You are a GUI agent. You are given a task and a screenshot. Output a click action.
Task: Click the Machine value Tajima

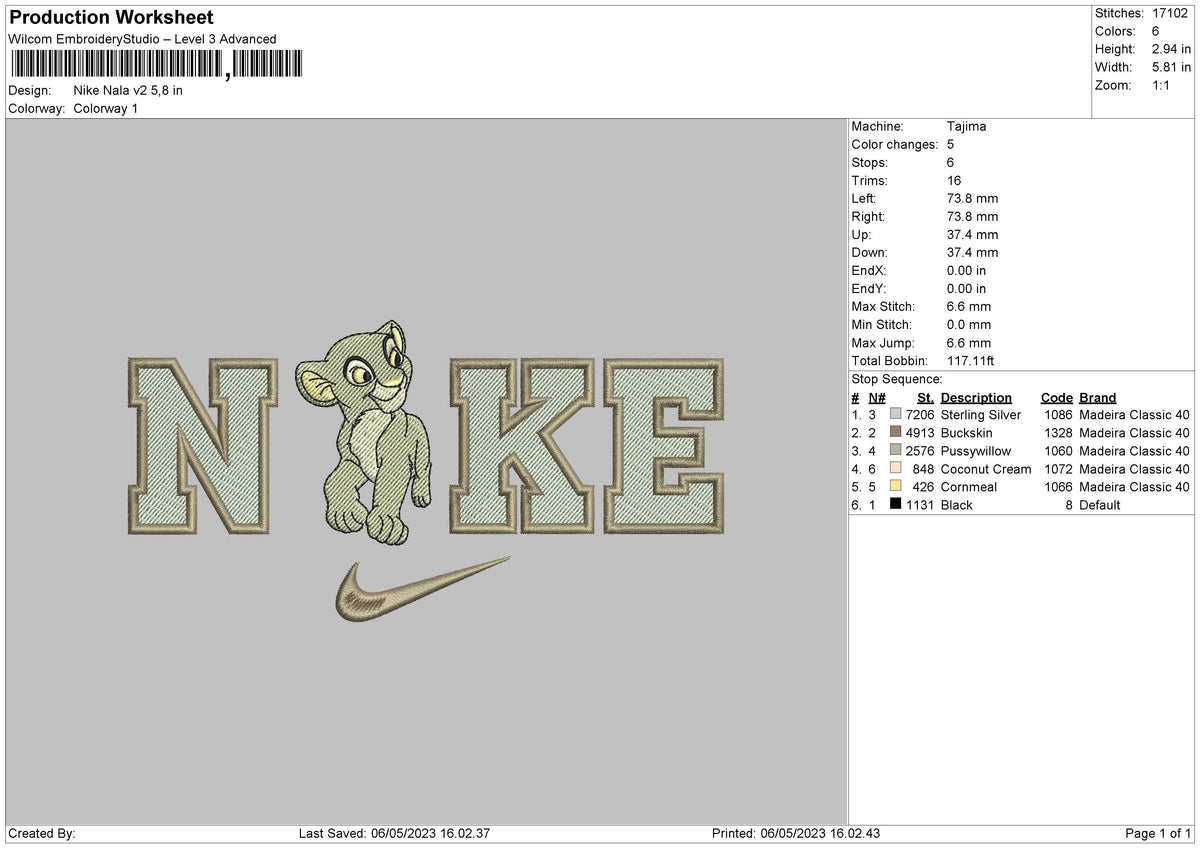967,127
